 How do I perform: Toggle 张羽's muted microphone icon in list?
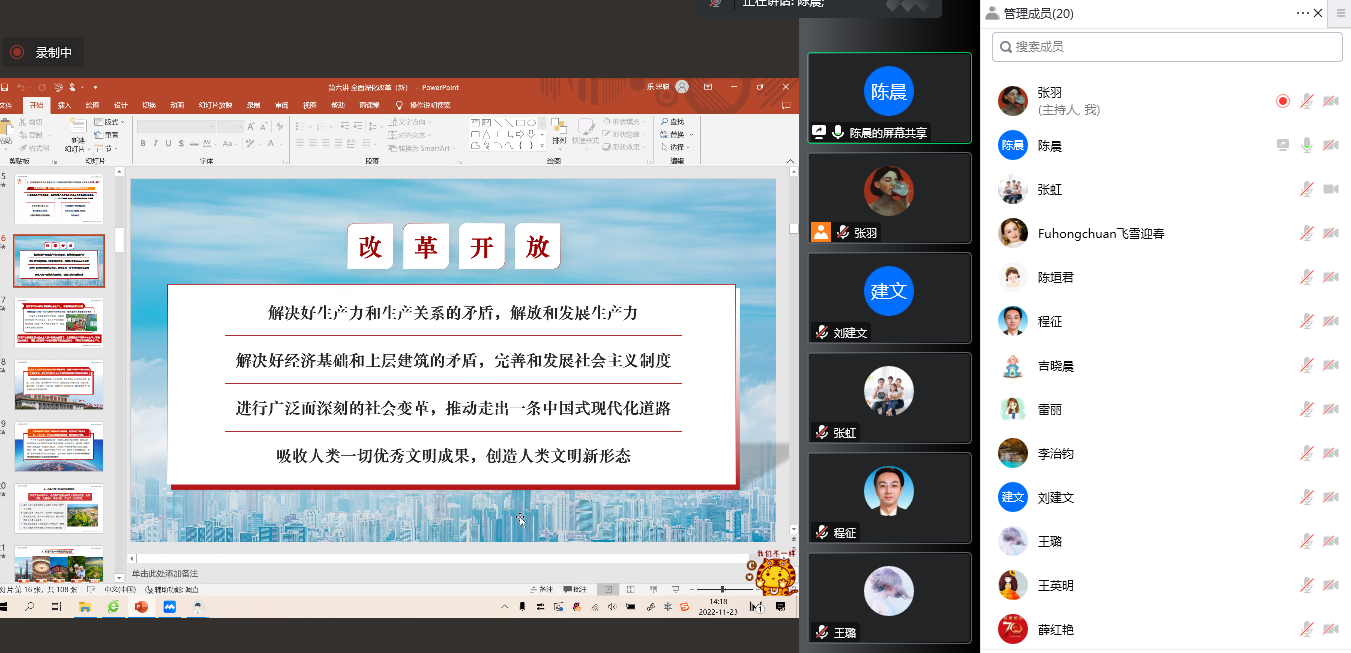(x=1306, y=101)
